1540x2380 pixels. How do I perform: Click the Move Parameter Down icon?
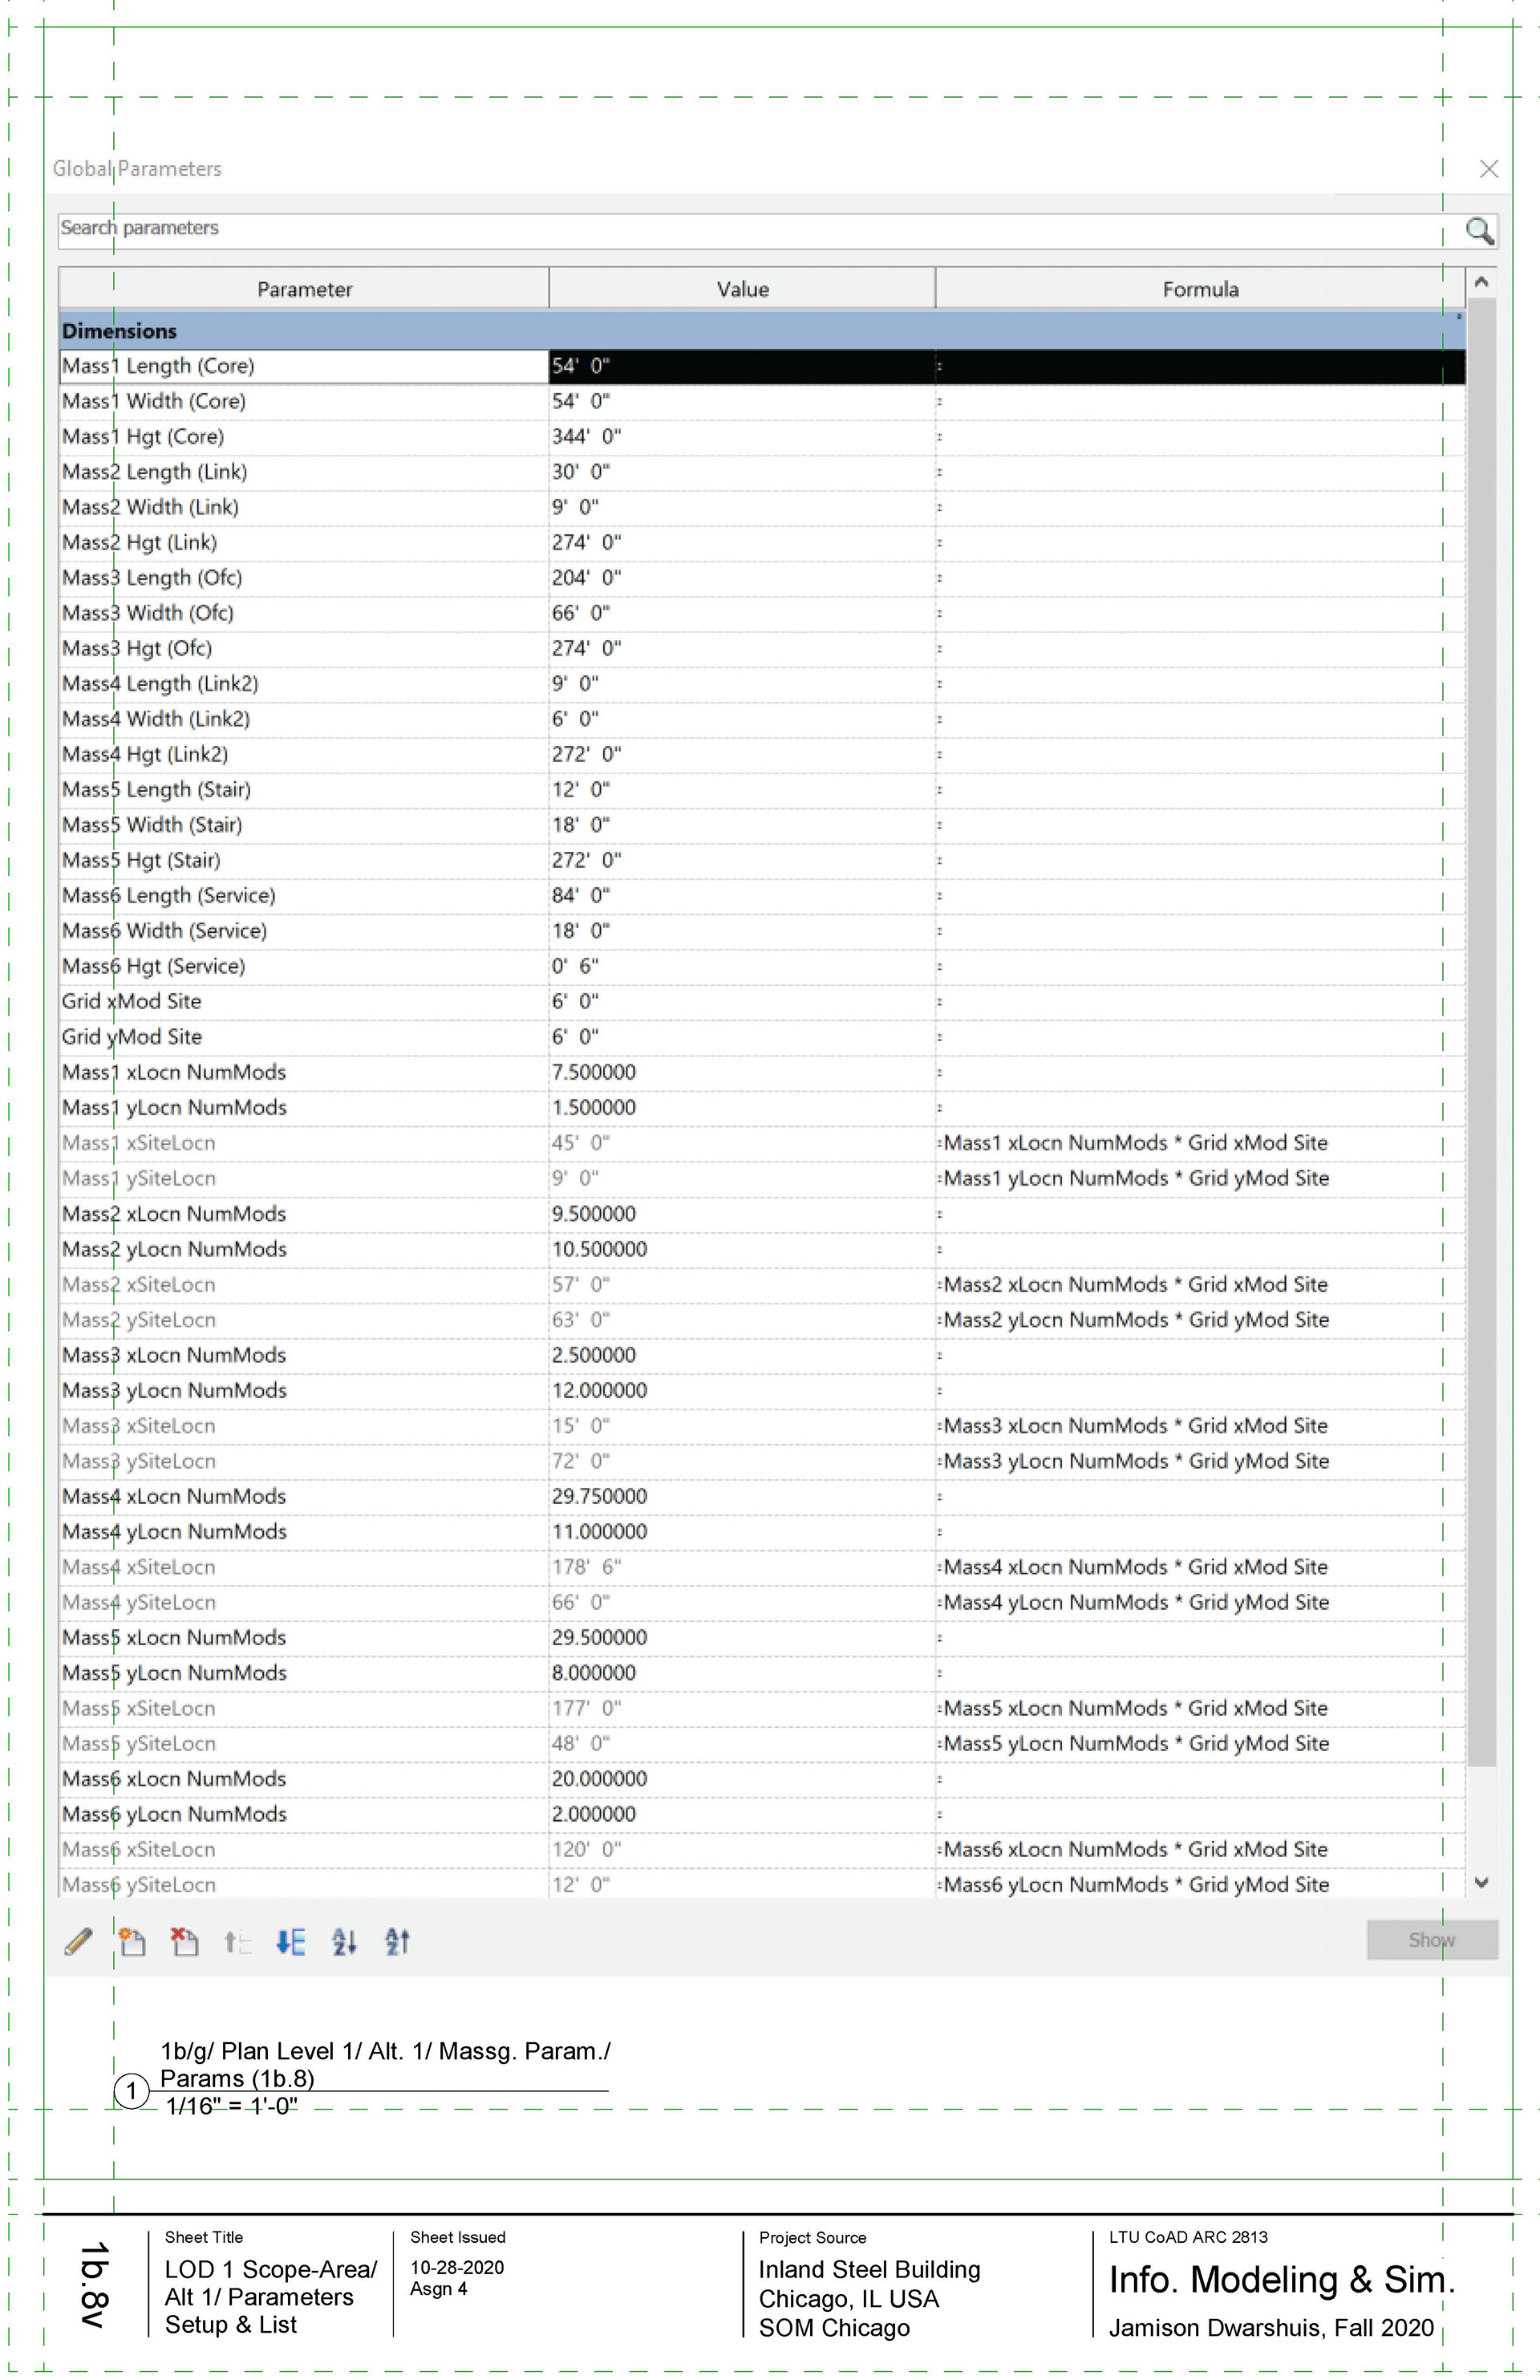[x=290, y=1941]
